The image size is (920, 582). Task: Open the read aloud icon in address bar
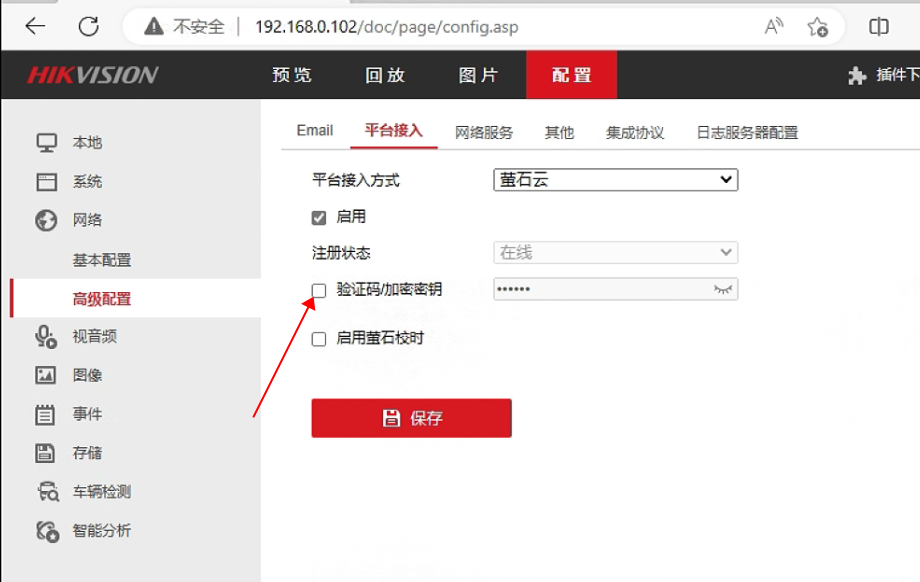[x=774, y=26]
